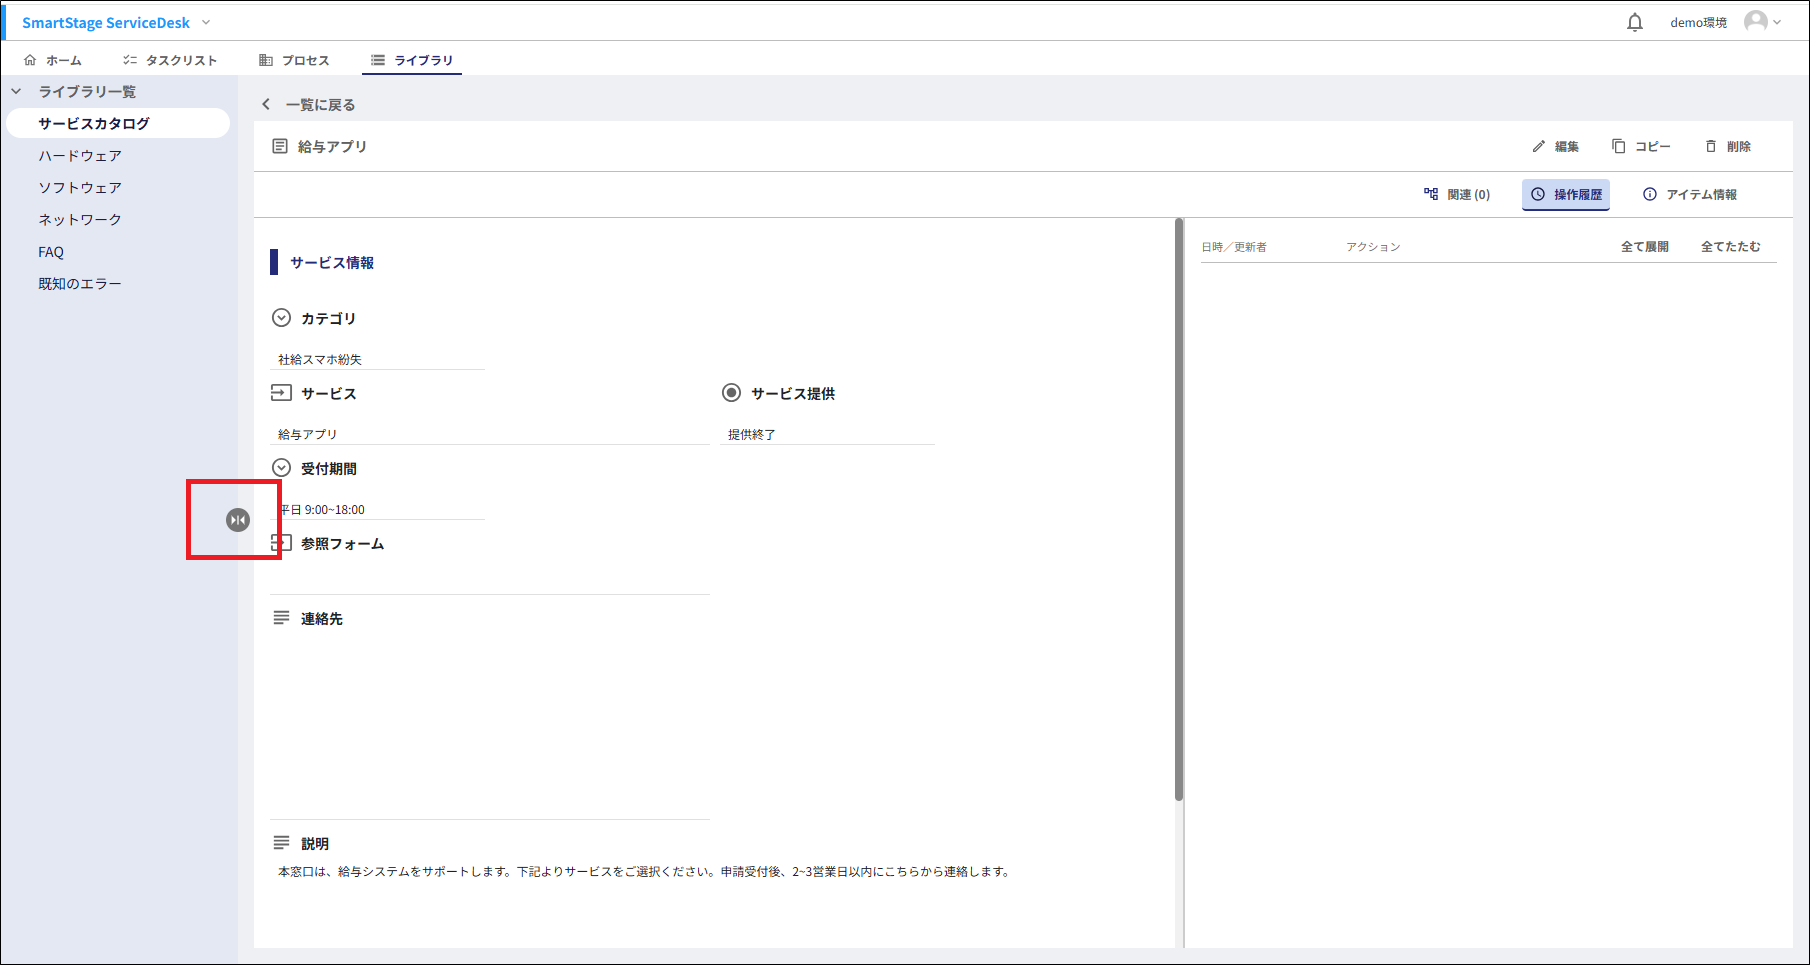
Task: Click the notification bell icon
Action: [x=1635, y=22]
